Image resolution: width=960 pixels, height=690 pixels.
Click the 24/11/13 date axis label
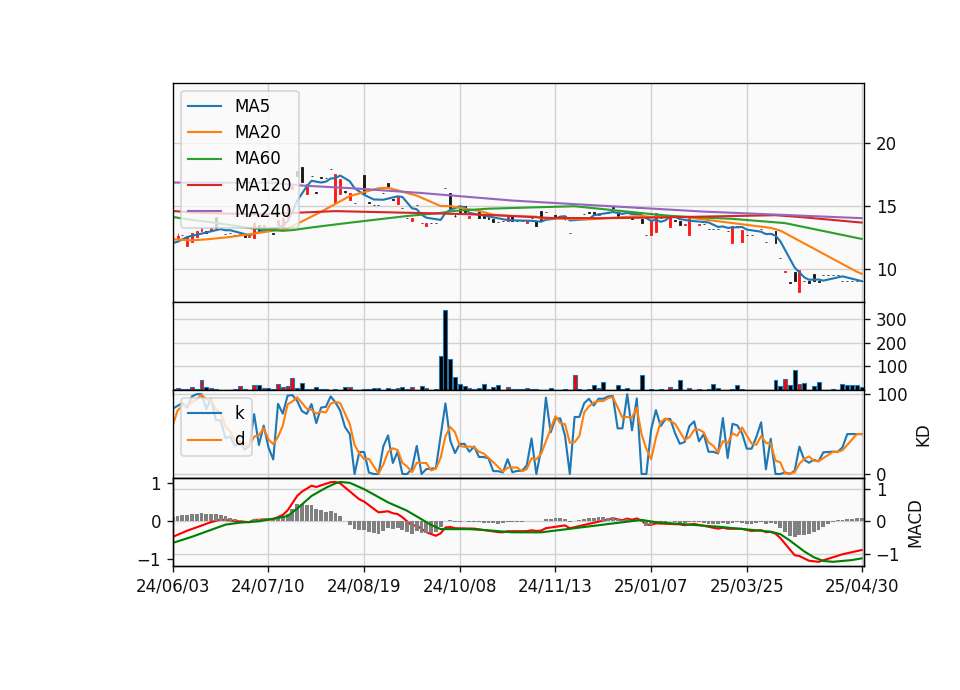click(555, 587)
